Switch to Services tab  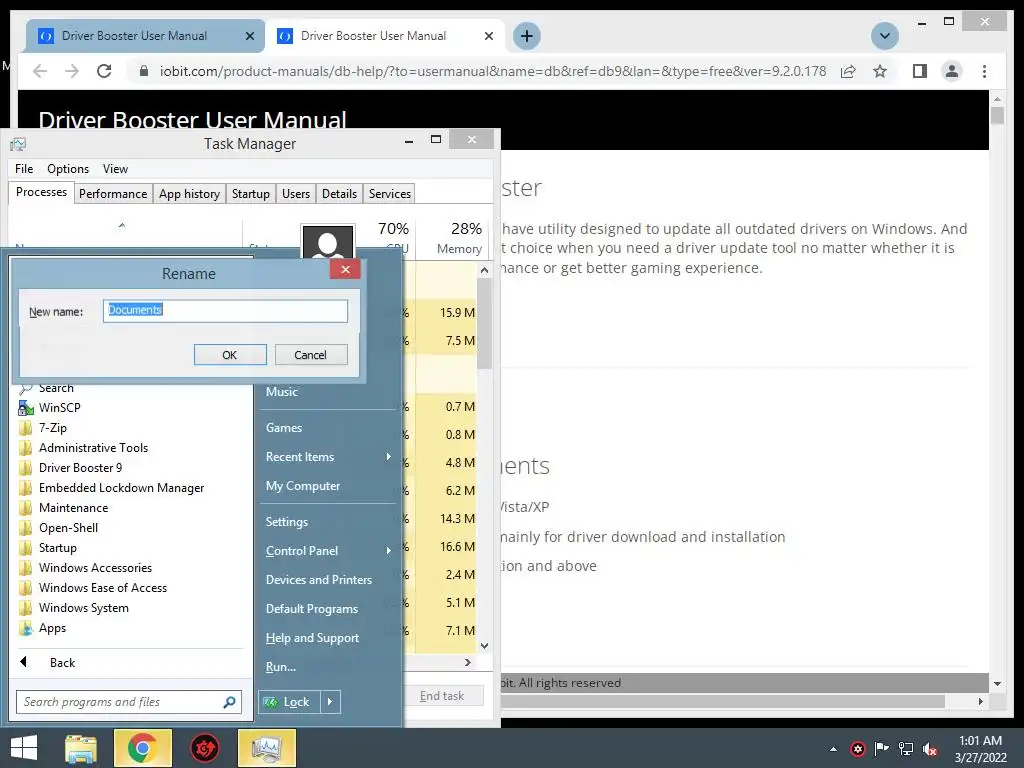[390, 194]
